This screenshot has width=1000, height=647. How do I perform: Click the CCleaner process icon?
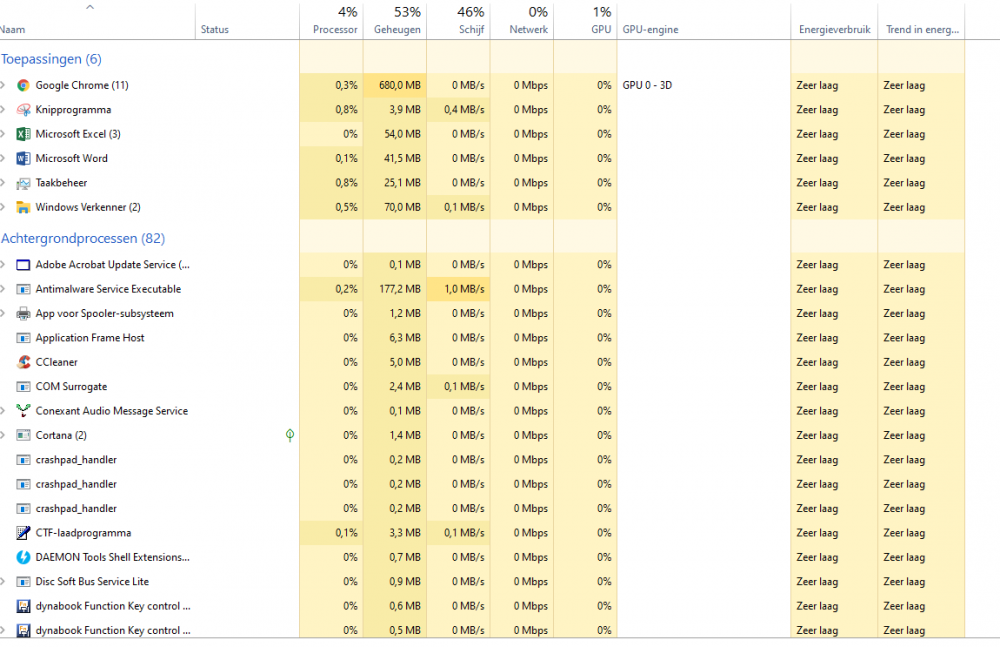[24, 362]
